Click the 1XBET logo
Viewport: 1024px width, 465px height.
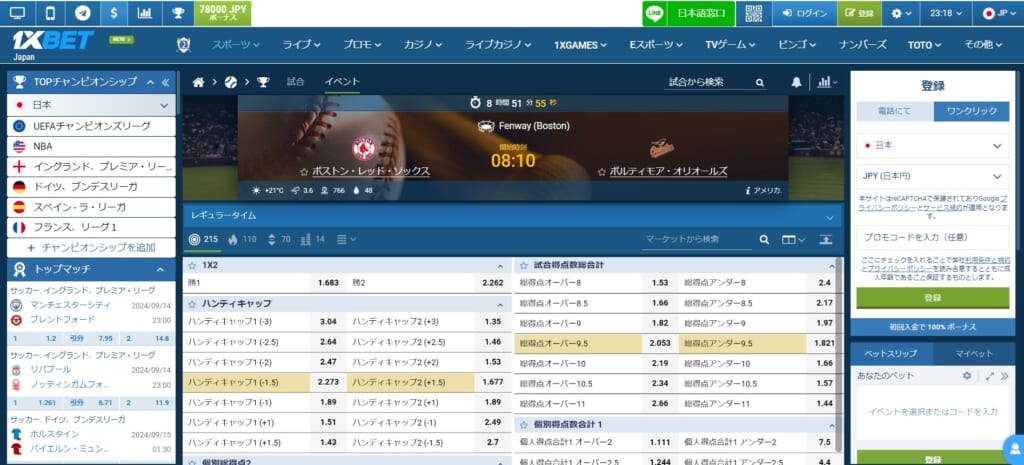[x=53, y=40]
